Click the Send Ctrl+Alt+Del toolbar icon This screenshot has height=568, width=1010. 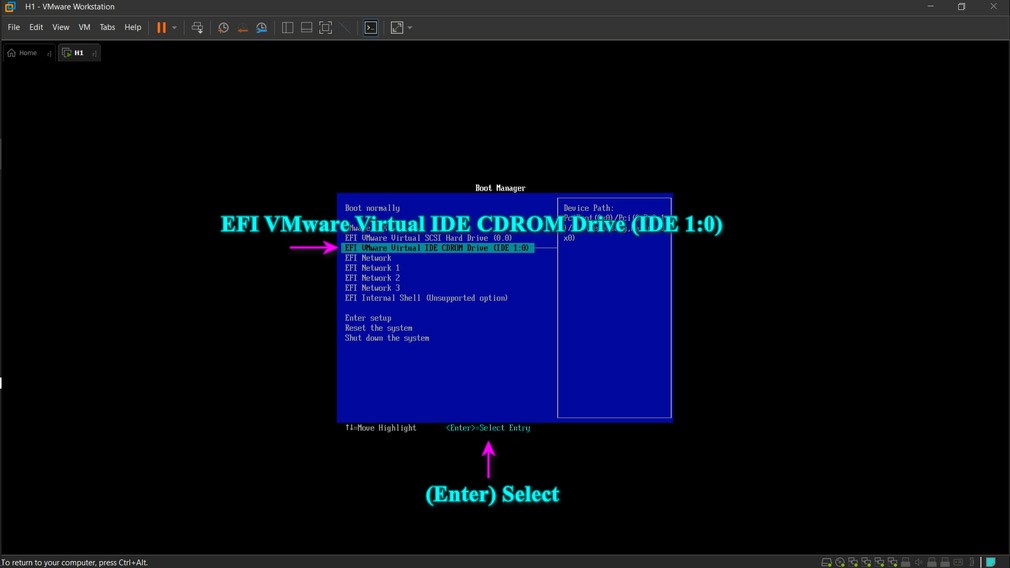(197, 28)
